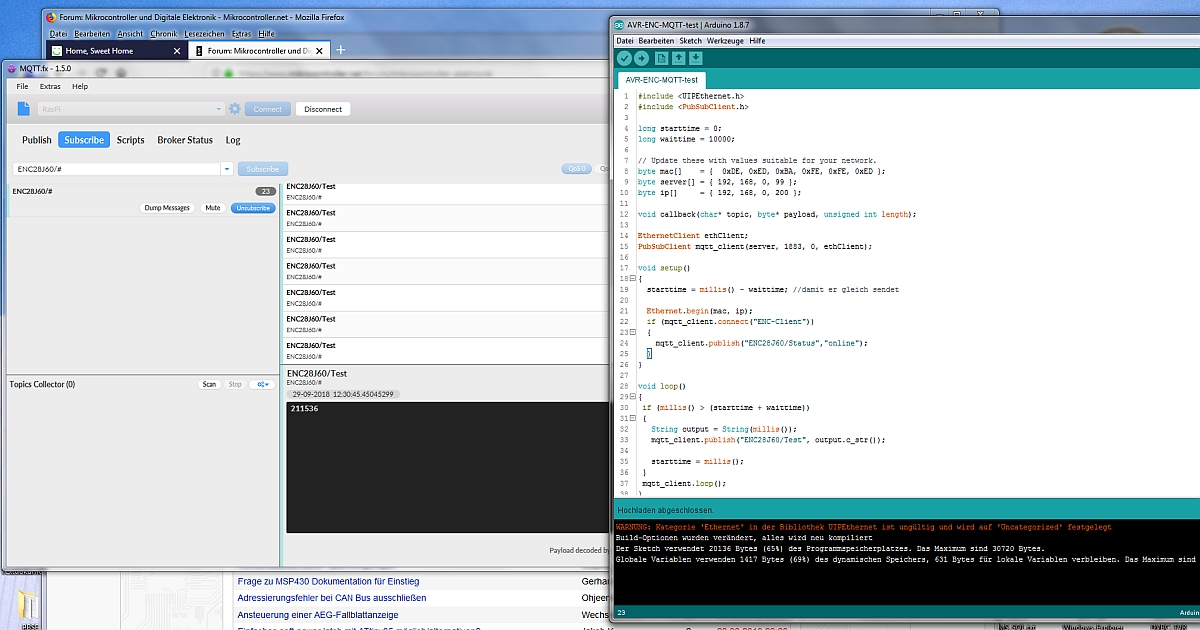Click the ENC28J60/# topic input field
1200x630 pixels.
click(x=116, y=169)
